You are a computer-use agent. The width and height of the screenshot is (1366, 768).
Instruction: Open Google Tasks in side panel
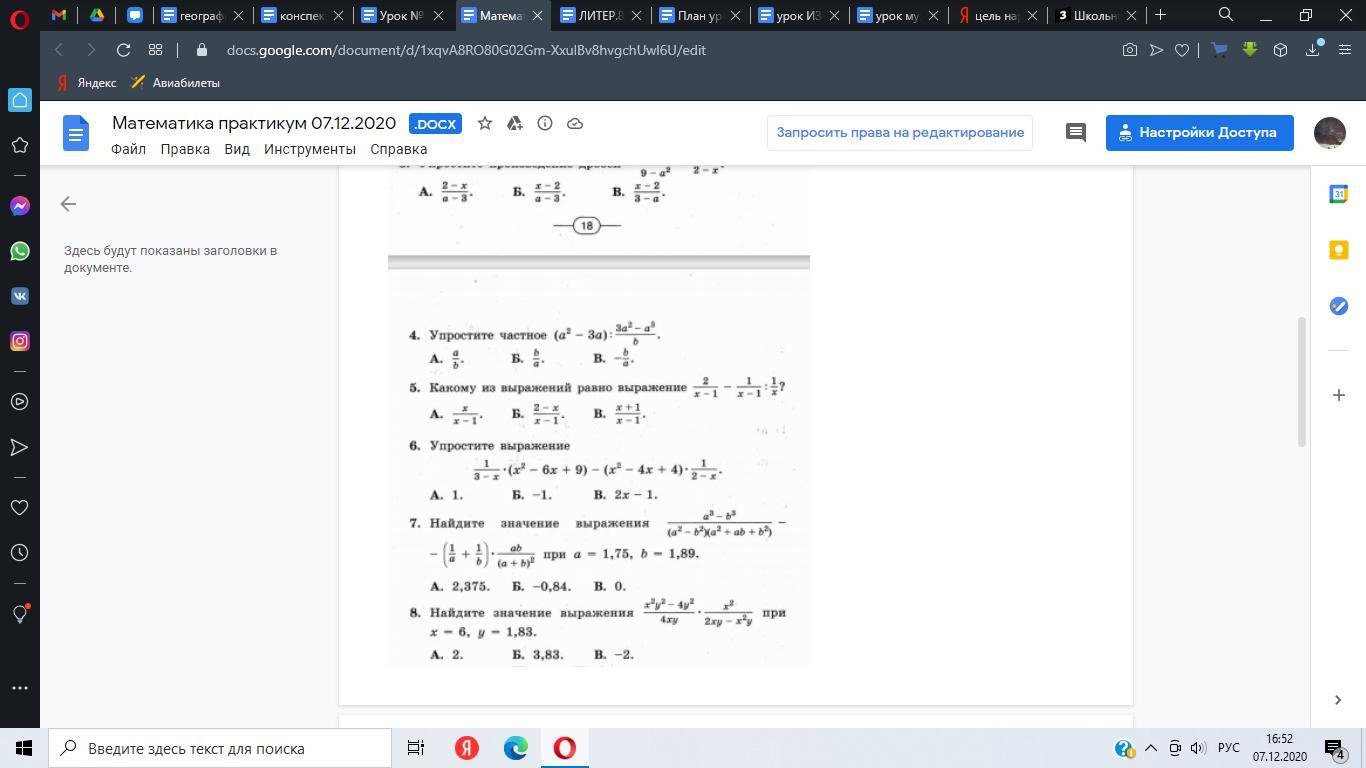tap(1338, 306)
